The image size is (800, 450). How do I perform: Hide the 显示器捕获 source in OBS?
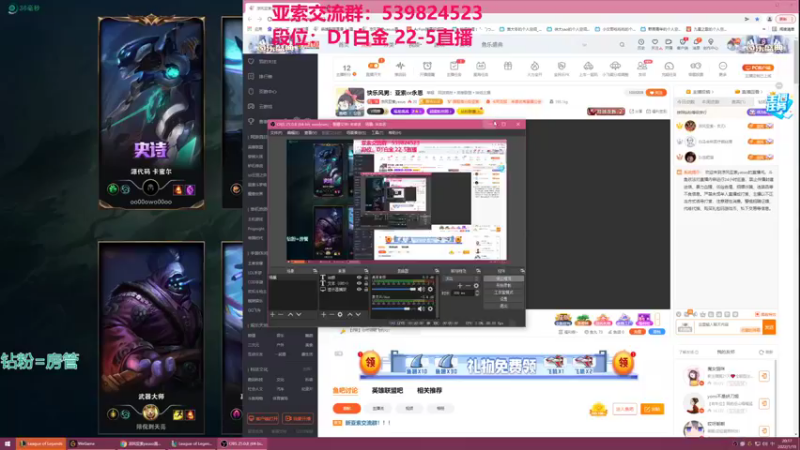pyautogui.click(x=359, y=289)
